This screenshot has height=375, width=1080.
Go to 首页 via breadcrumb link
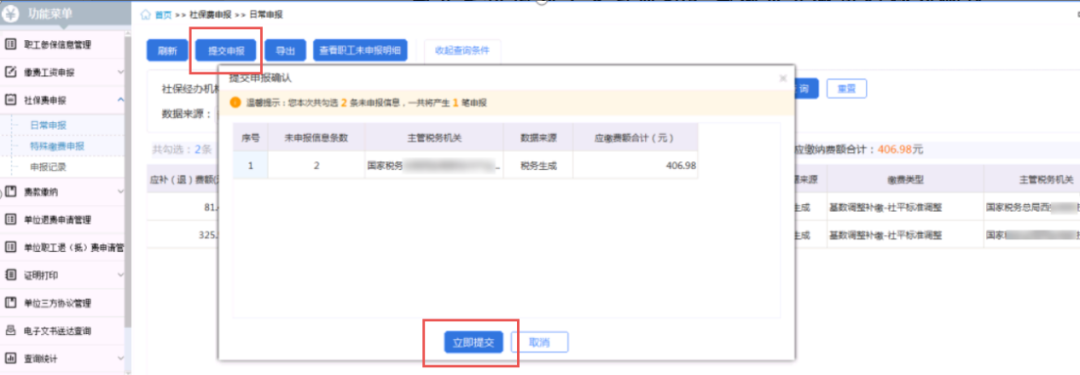[163, 14]
